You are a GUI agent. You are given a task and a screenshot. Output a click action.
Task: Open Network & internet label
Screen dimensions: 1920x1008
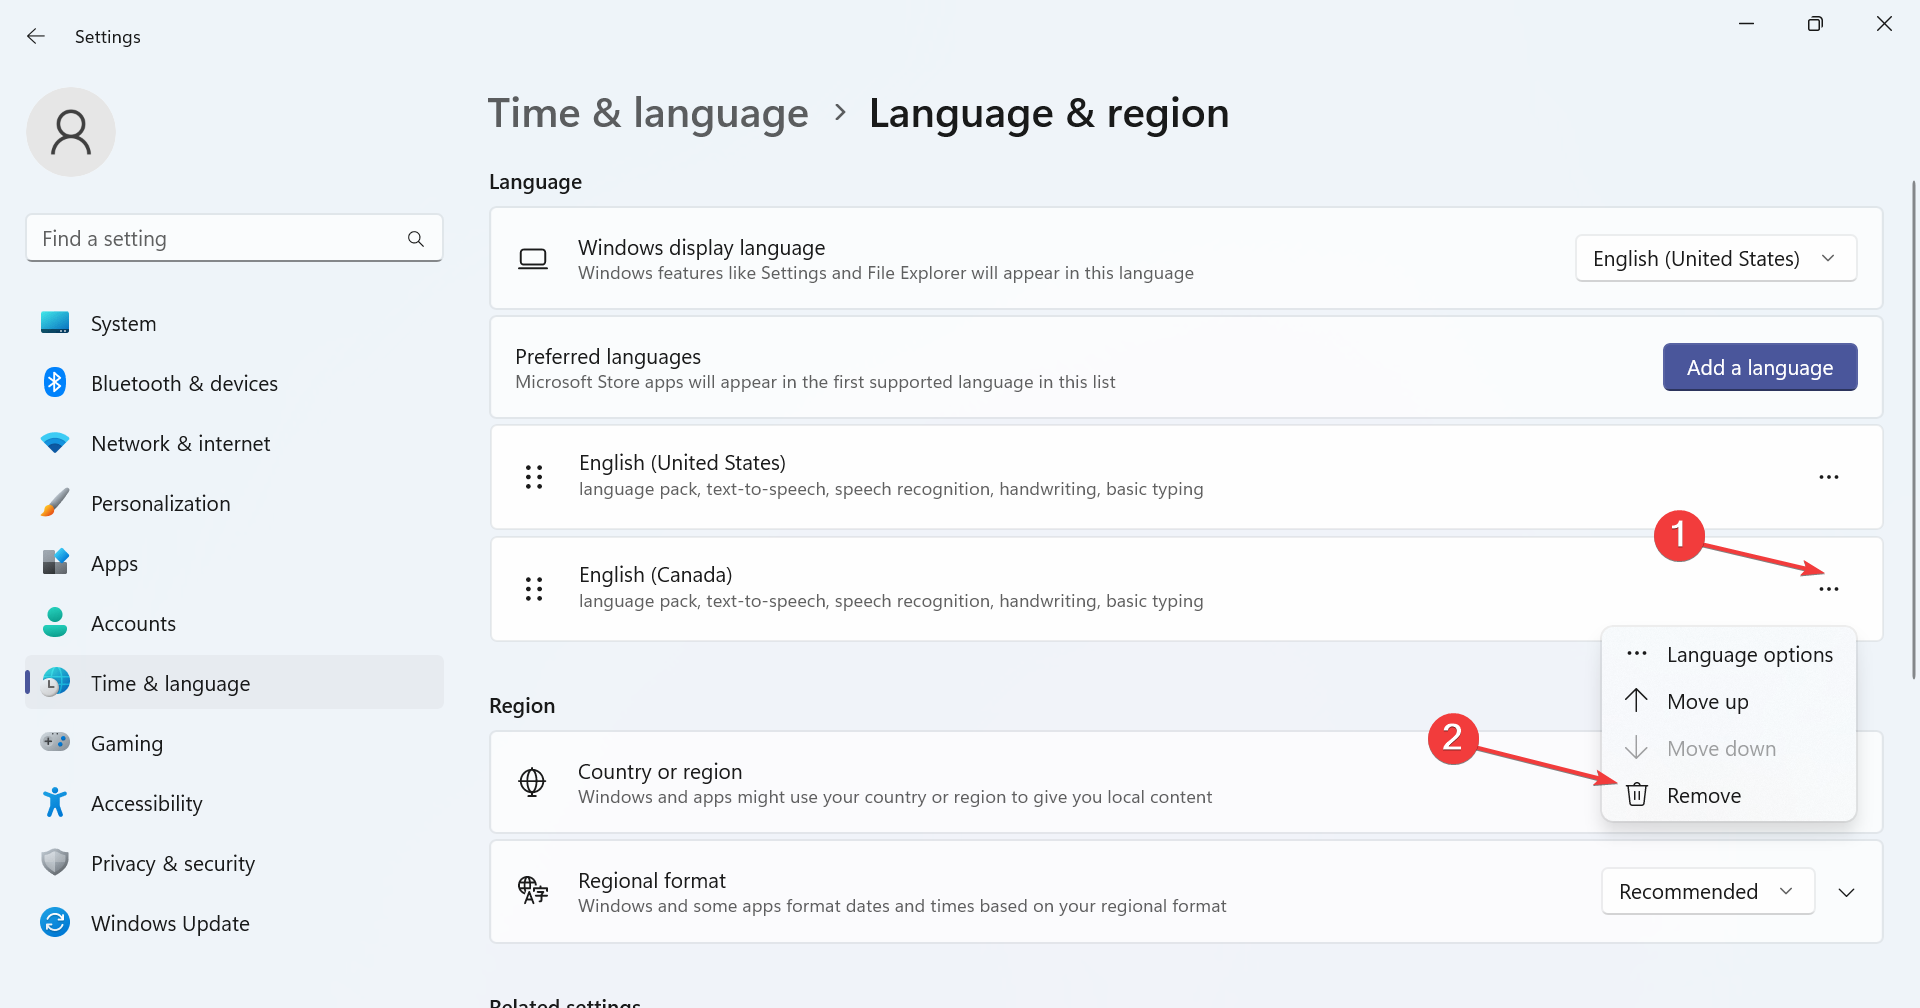coord(181,444)
